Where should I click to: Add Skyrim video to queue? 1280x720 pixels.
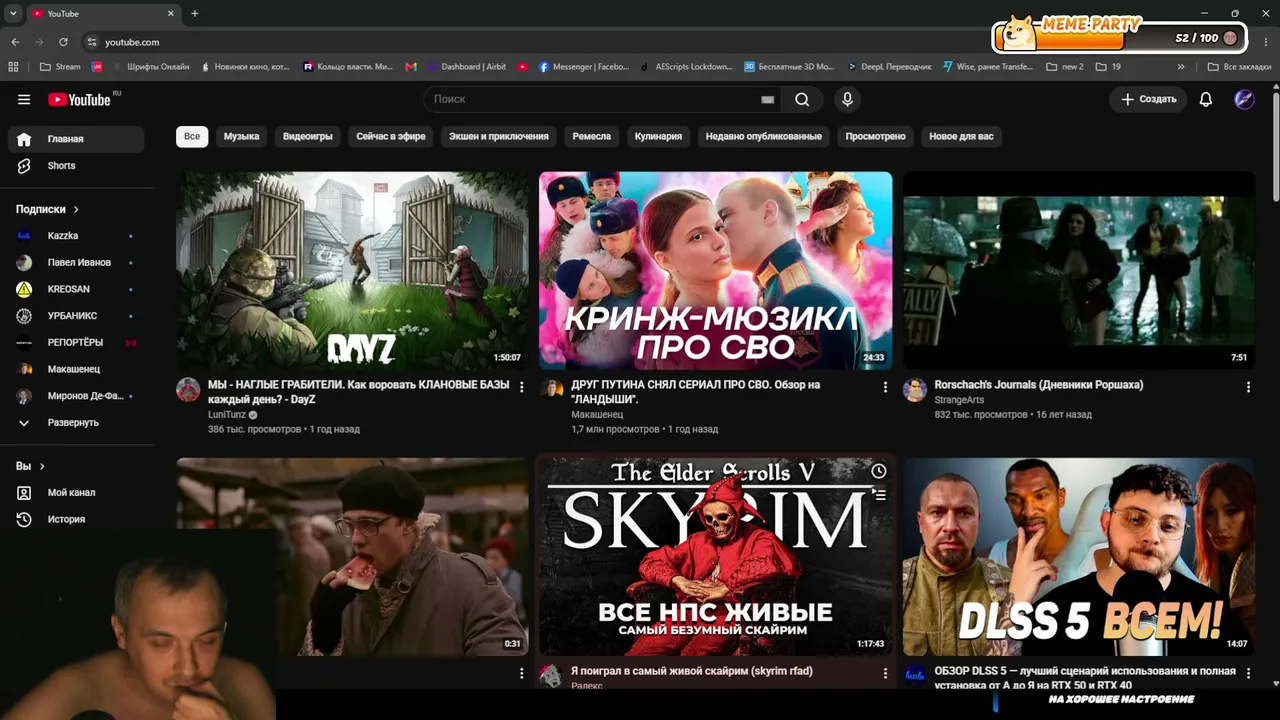878,494
